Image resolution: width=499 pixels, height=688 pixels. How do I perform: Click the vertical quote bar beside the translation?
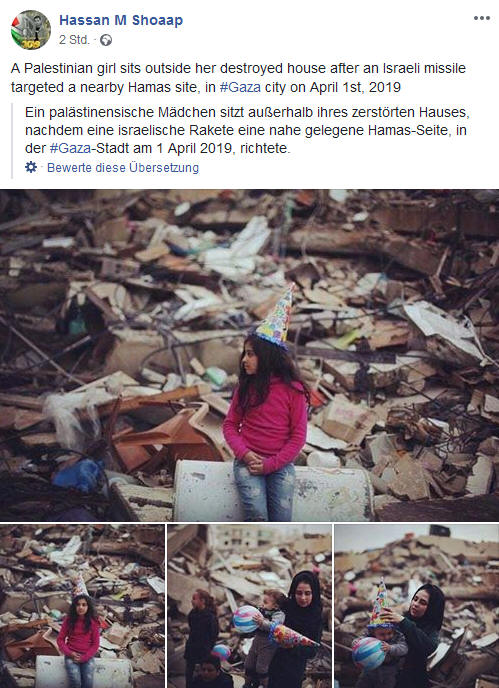(12, 140)
